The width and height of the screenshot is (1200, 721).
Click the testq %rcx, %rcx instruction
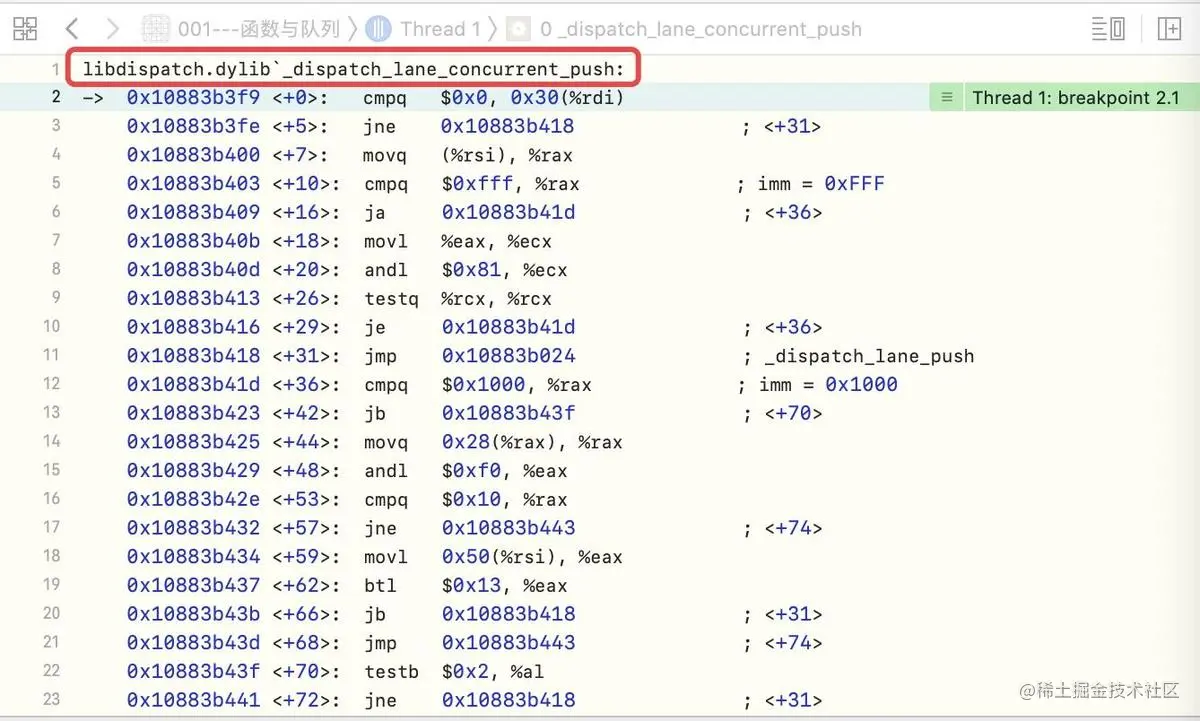click(457, 299)
